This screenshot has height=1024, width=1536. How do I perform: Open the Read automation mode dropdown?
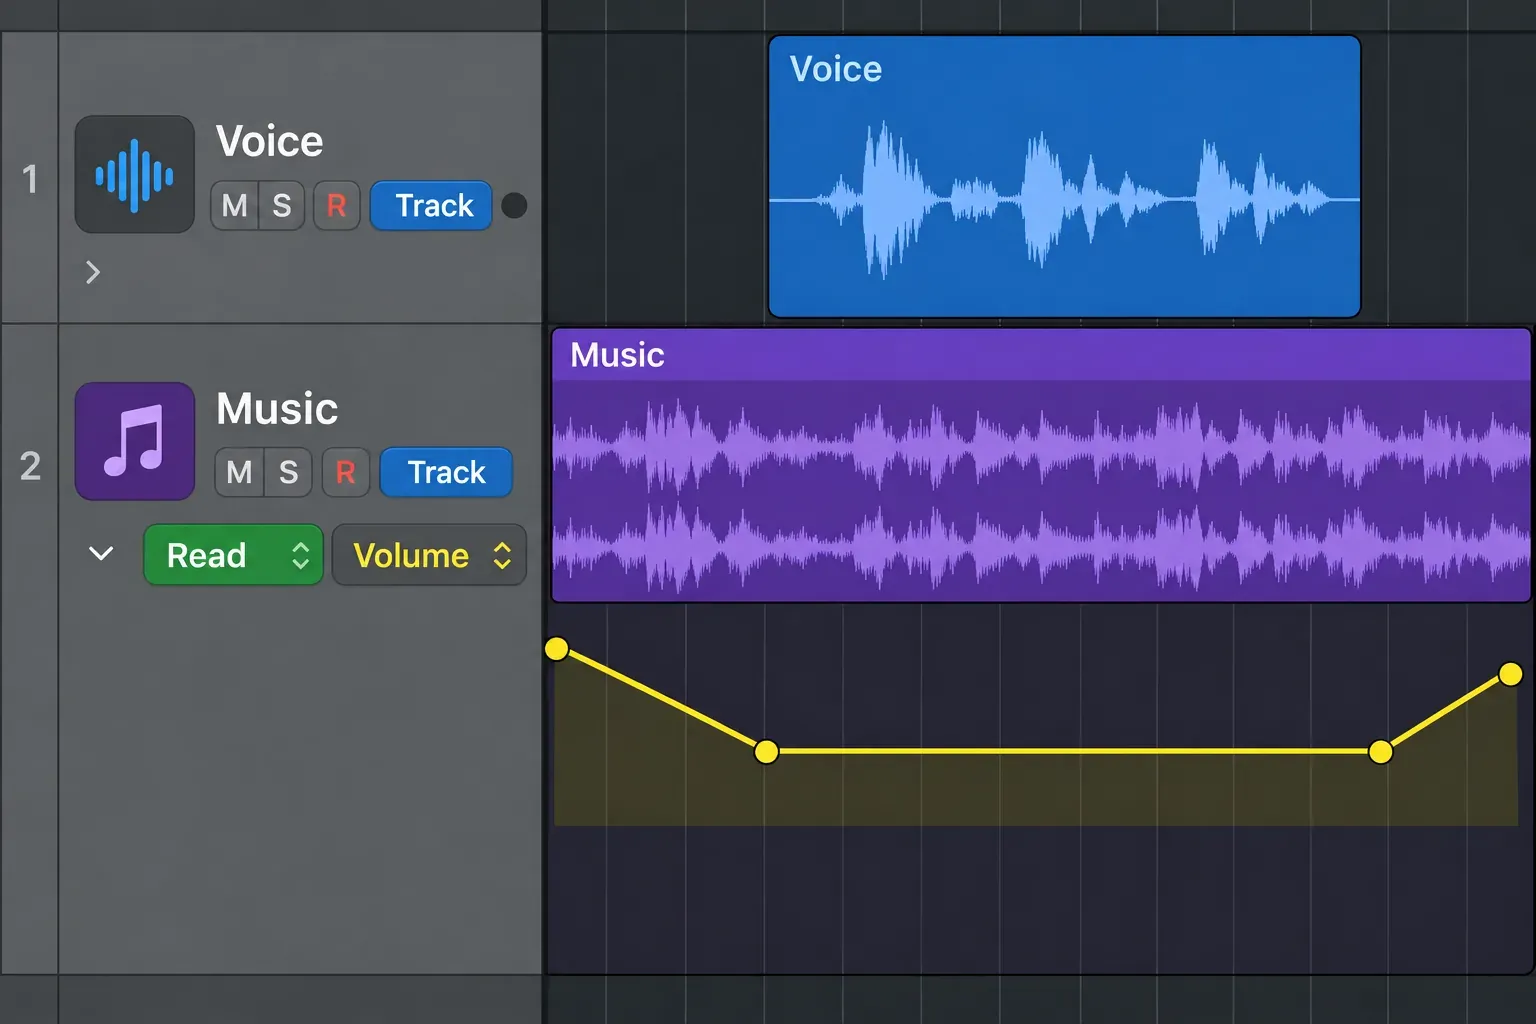pos(233,555)
